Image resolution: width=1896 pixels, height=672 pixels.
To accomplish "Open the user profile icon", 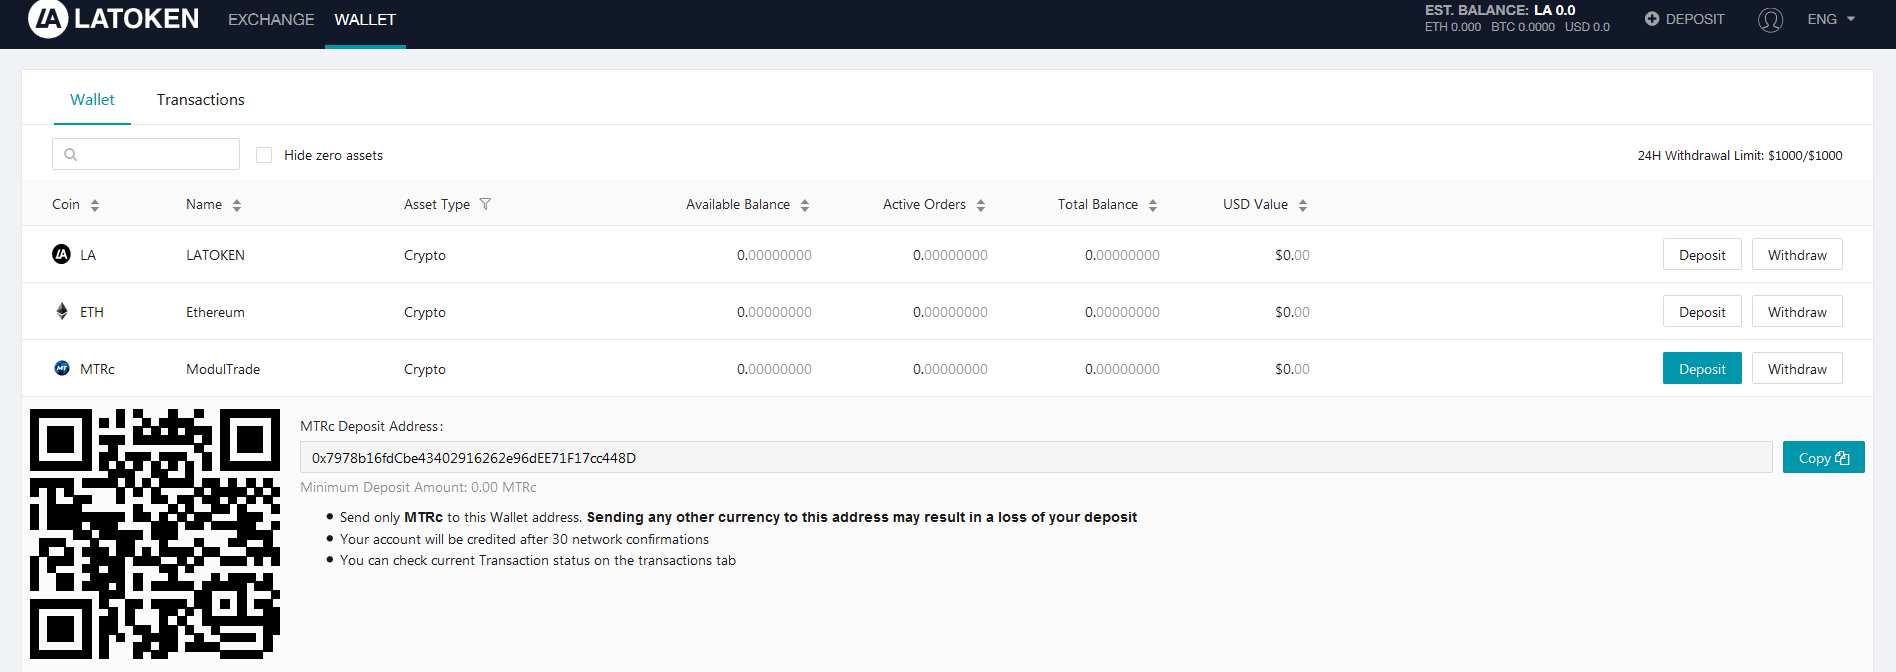I will point(1770,20).
